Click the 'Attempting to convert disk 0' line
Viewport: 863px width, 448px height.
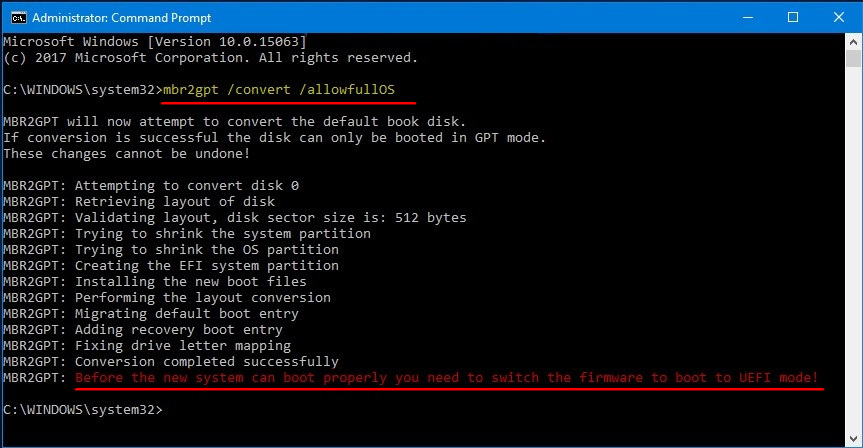click(x=151, y=185)
